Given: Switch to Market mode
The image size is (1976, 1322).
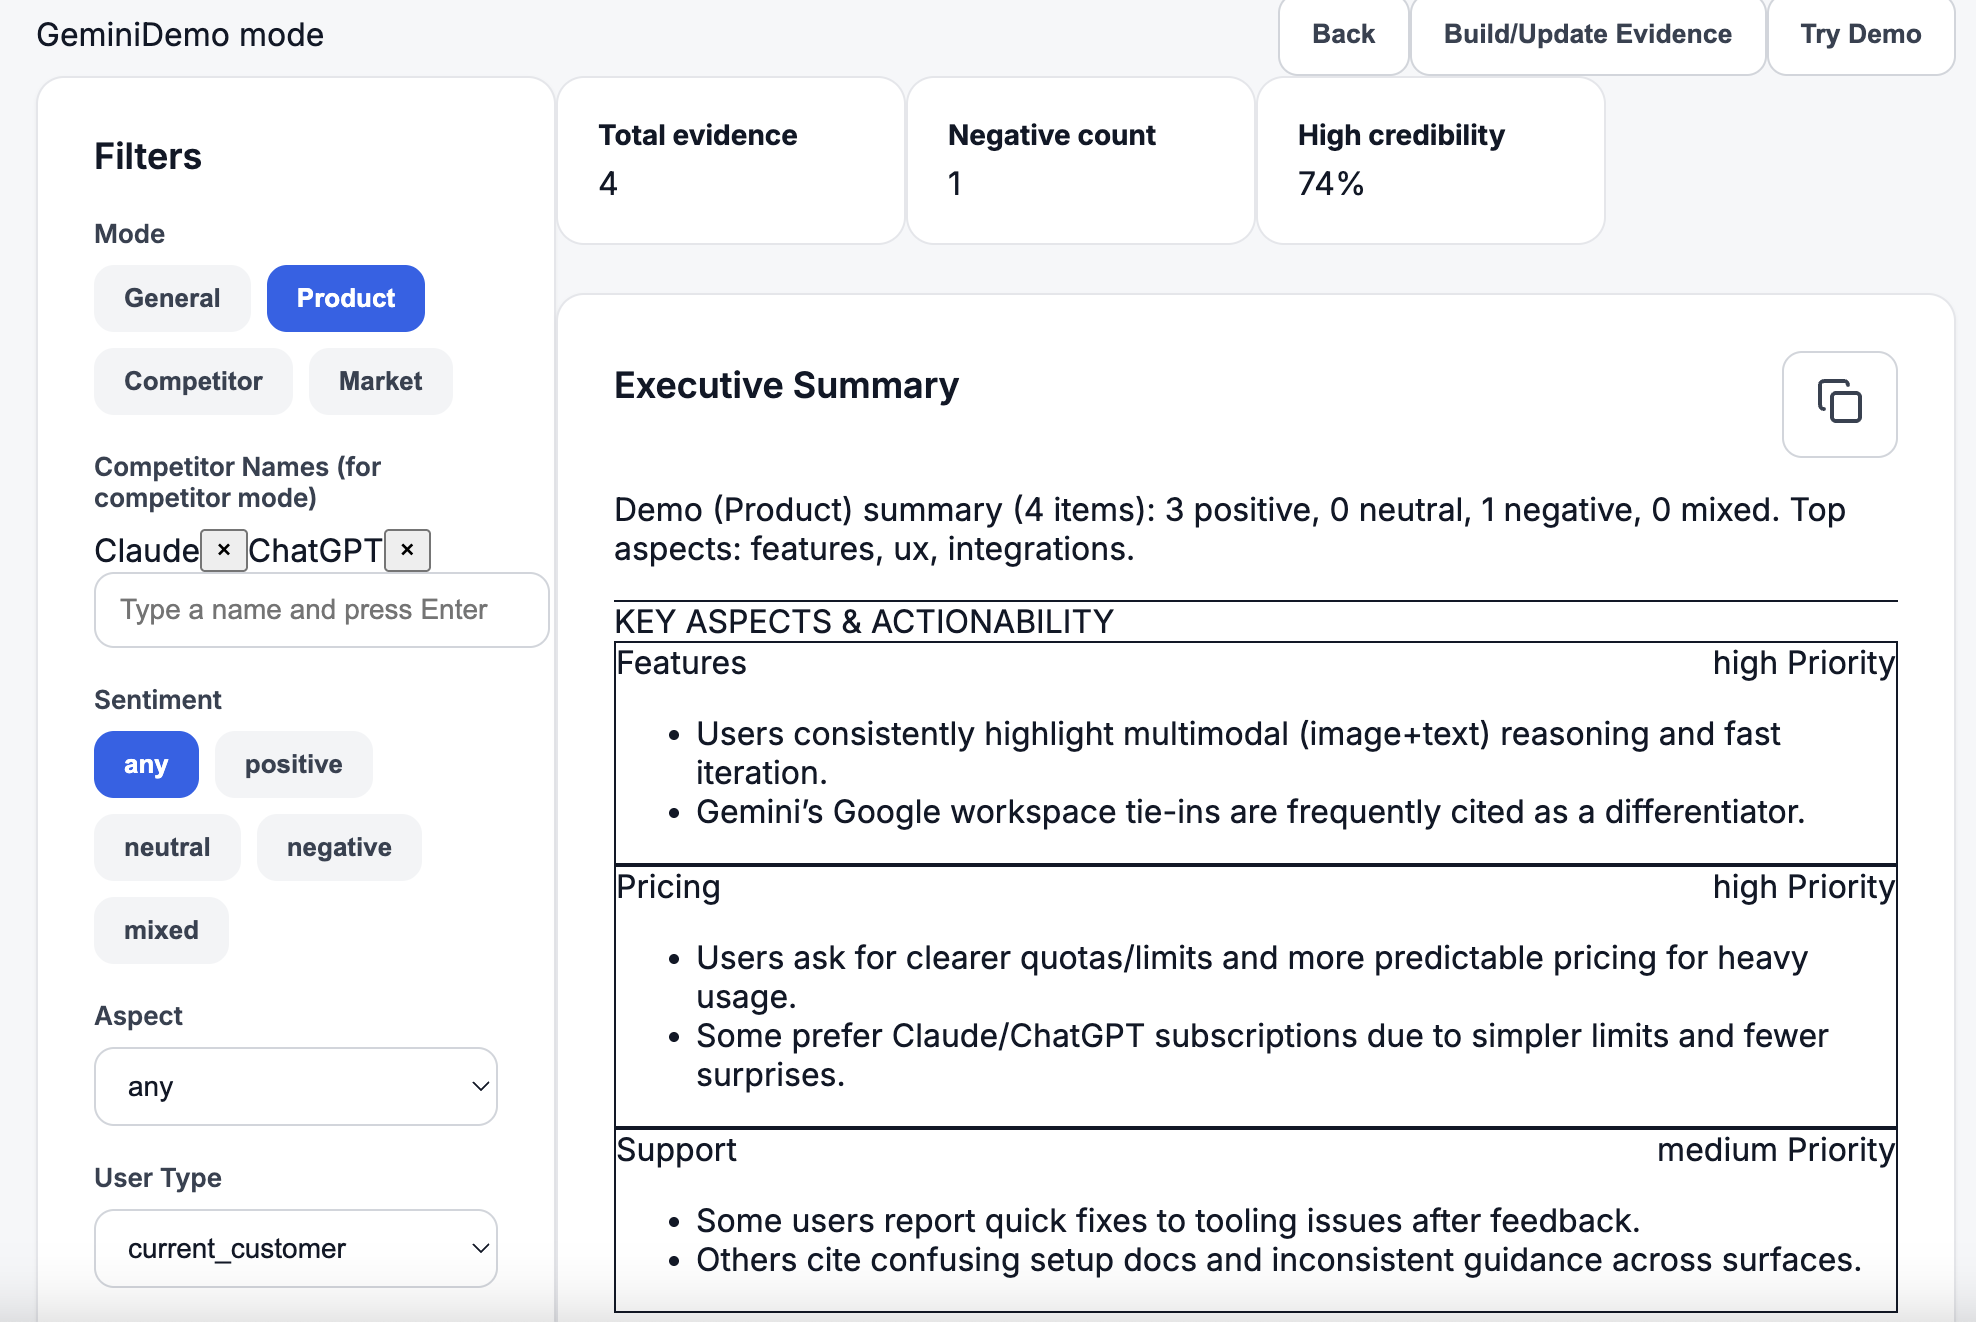Looking at the screenshot, I should 380,381.
